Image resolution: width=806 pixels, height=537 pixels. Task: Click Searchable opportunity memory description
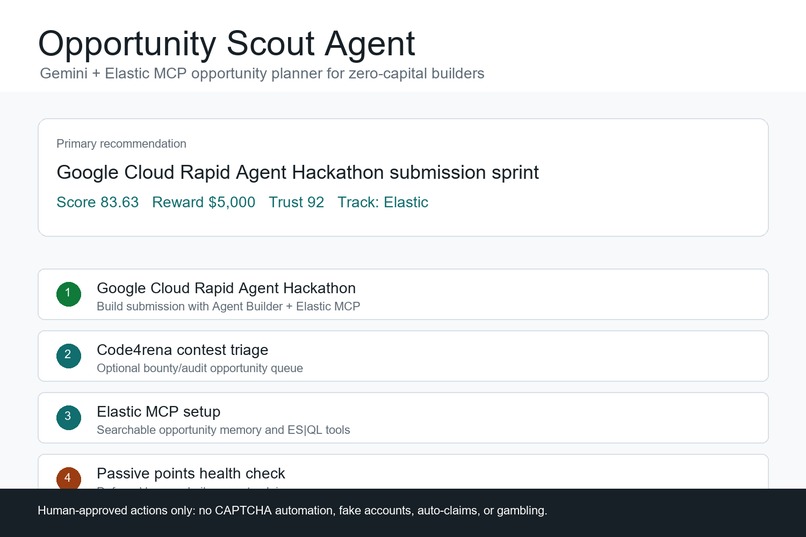[x=224, y=430]
